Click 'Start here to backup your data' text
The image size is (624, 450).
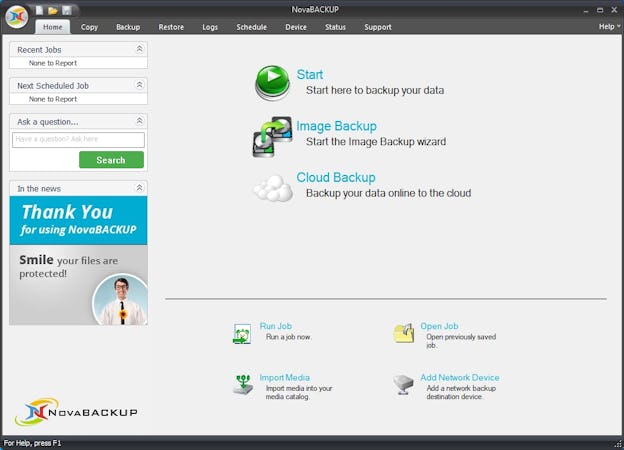[375, 90]
